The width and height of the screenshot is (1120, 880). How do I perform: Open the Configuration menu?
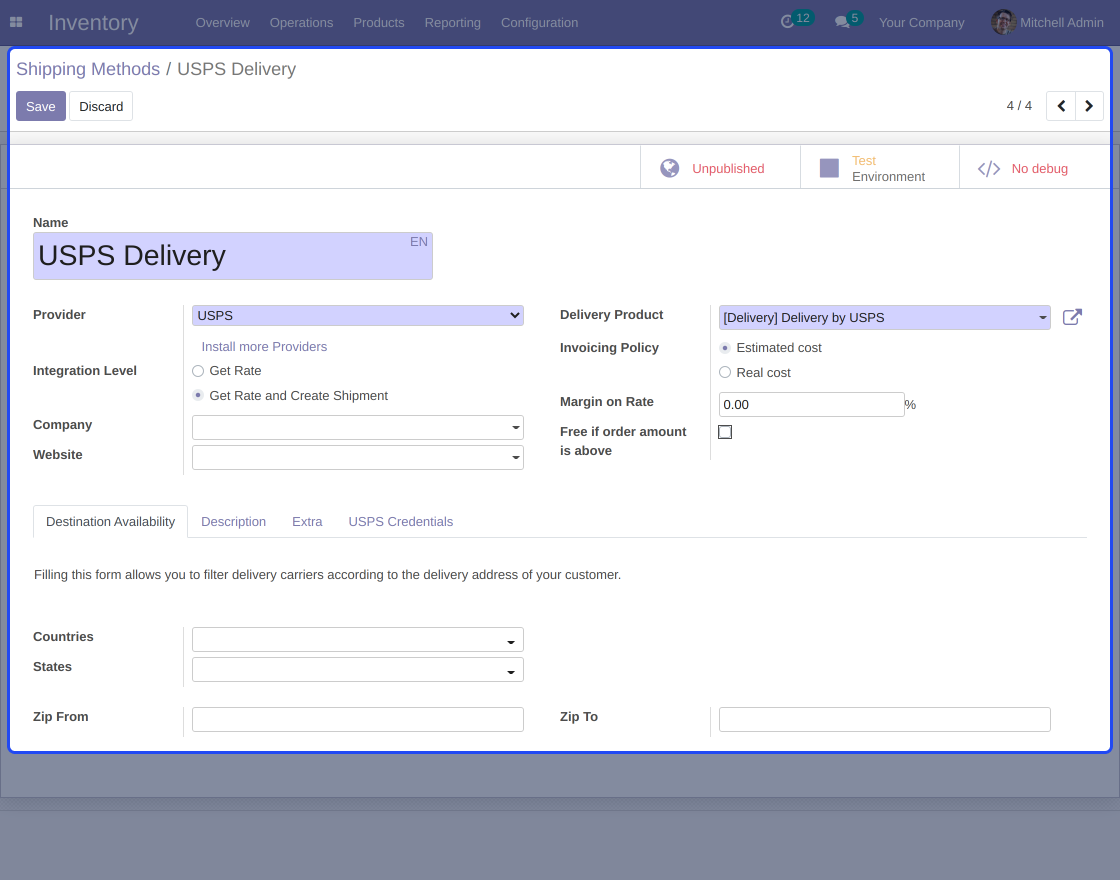[x=539, y=22]
